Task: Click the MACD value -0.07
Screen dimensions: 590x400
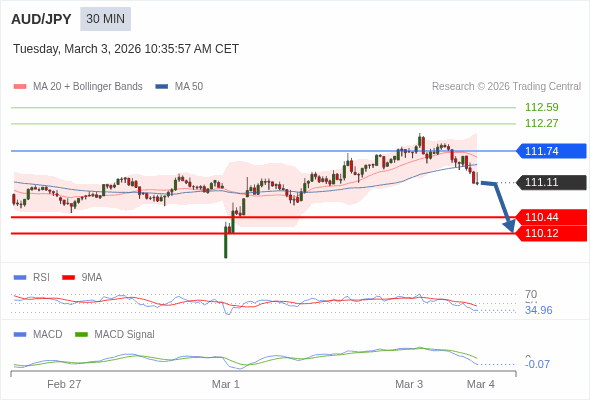Action: point(537,364)
